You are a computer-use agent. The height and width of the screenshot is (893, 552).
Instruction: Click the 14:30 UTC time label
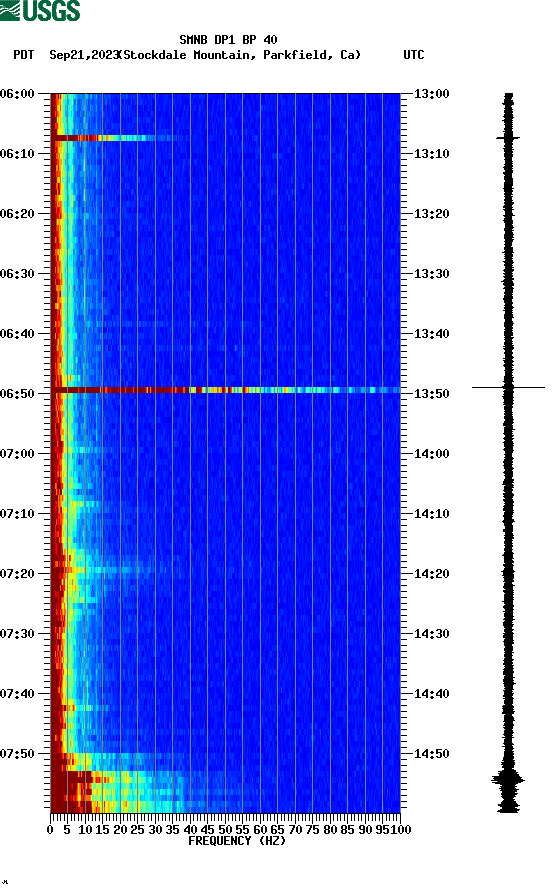[x=431, y=634]
